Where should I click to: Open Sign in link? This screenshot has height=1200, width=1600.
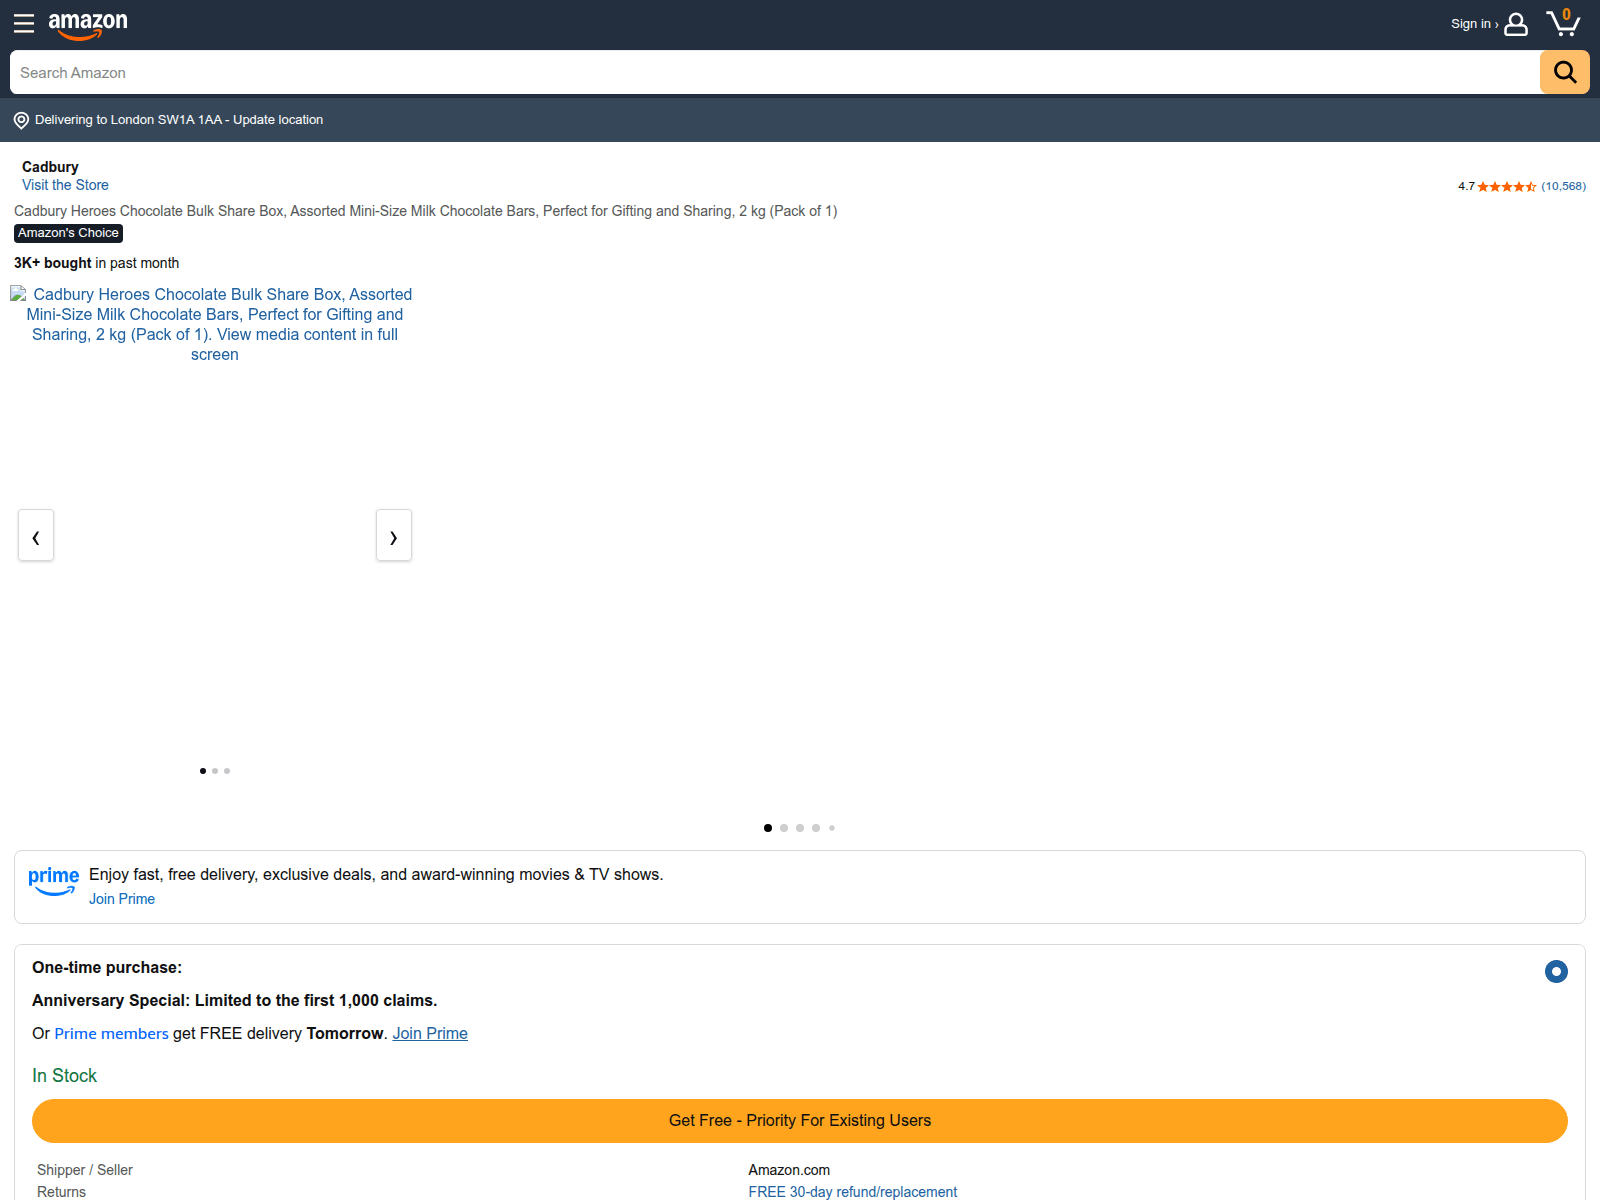tap(1473, 24)
